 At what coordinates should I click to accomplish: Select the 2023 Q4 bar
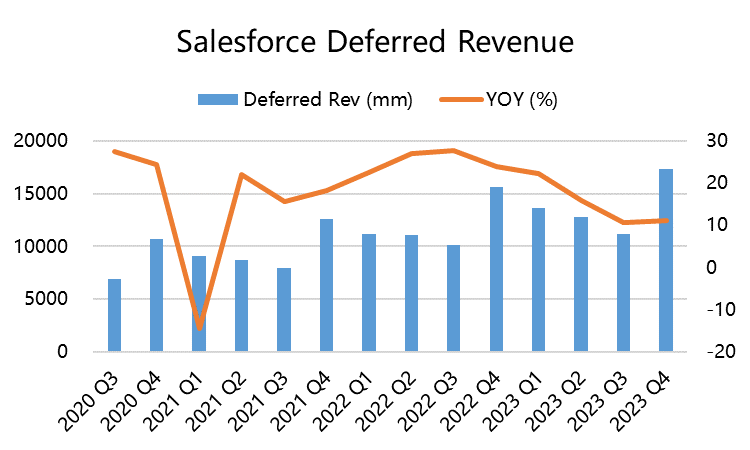click(x=666, y=260)
